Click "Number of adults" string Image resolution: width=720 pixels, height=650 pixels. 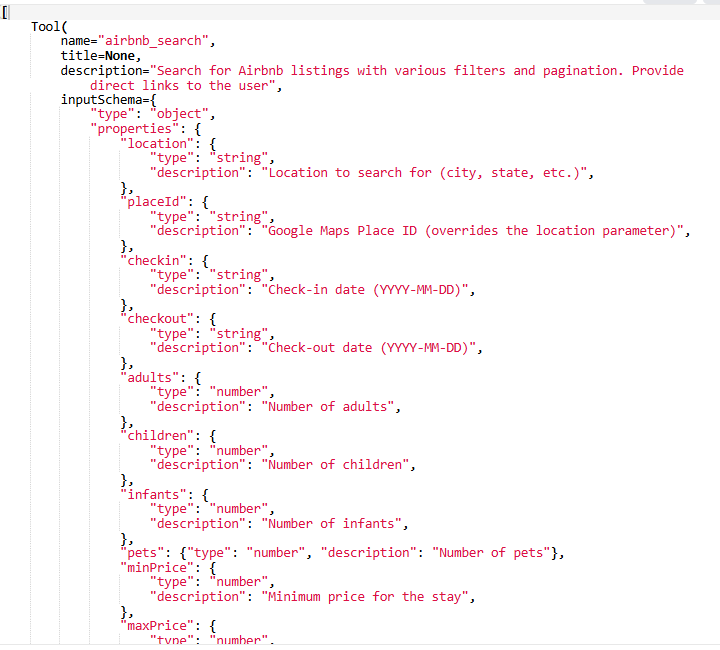[328, 407]
